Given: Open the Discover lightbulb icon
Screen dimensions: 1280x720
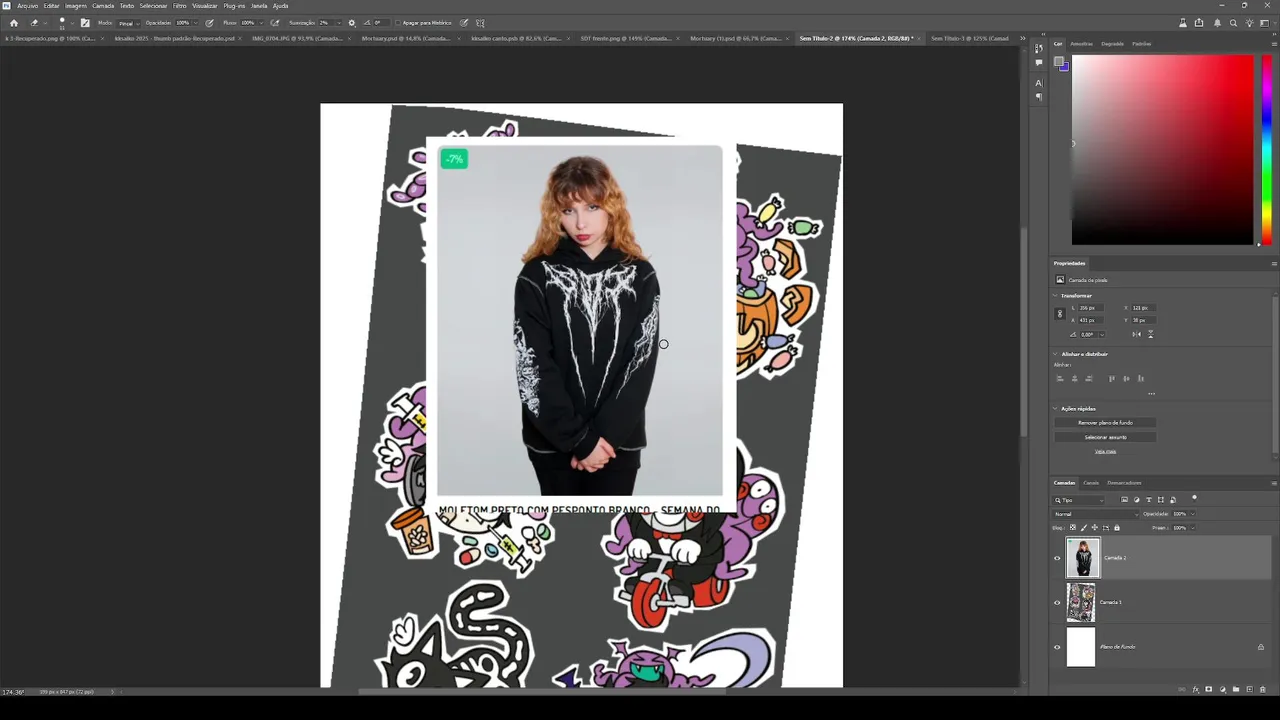Looking at the screenshot, I should (1250, 23).
